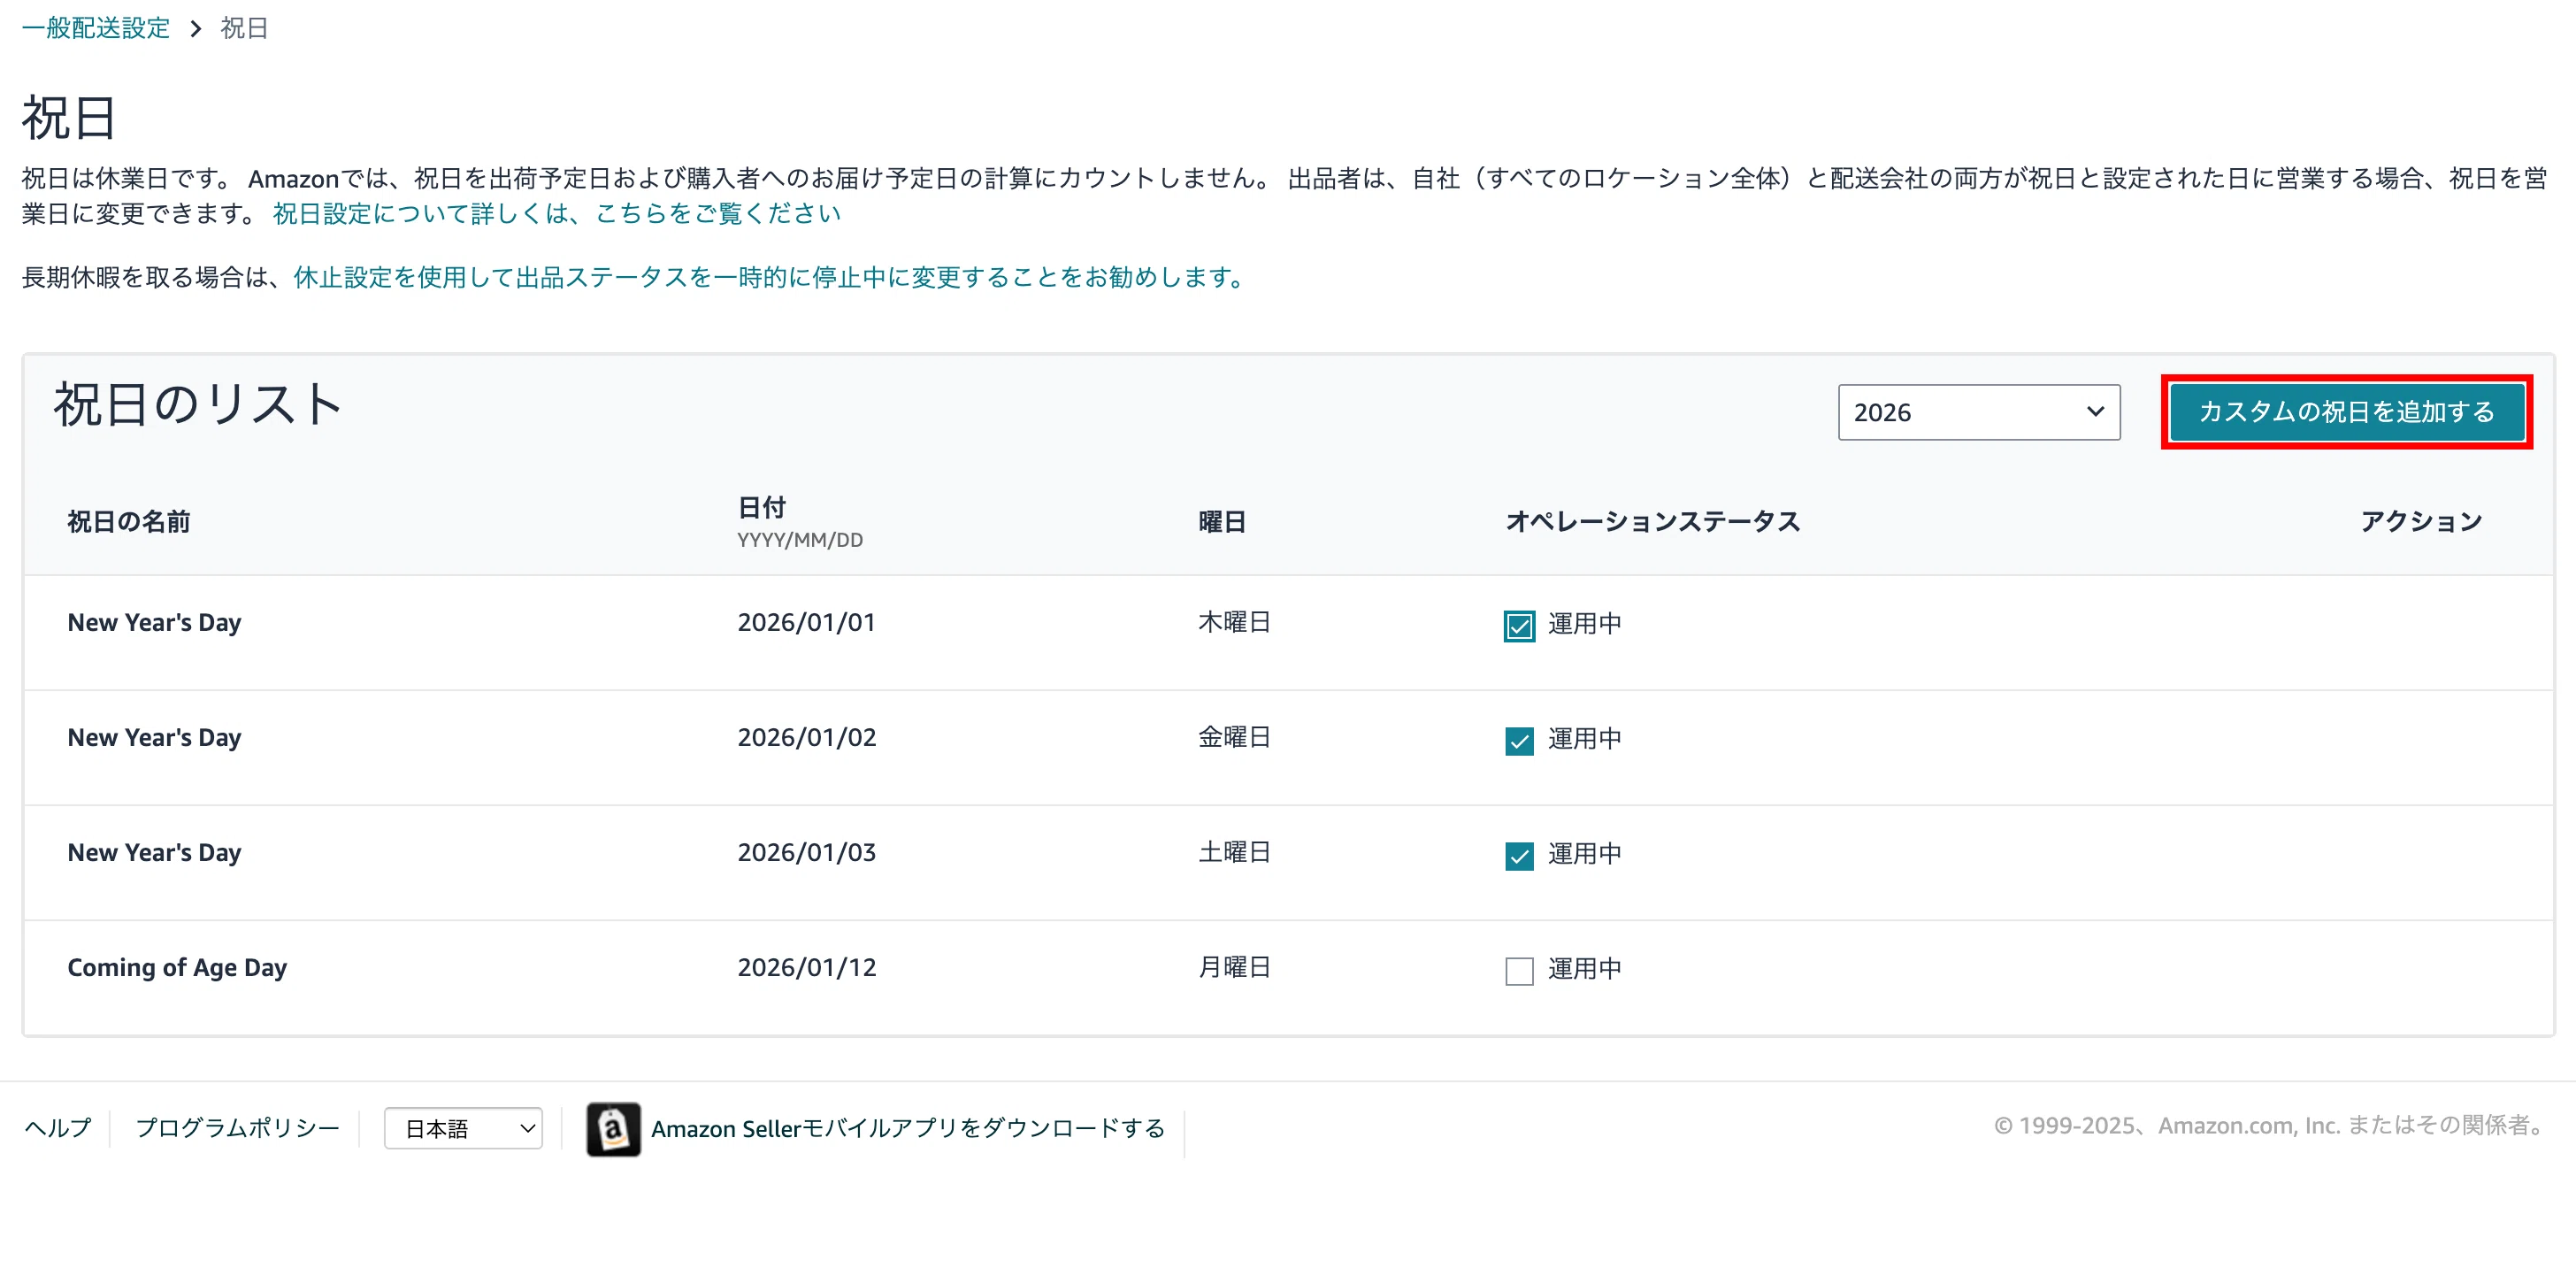Click the 日付 column header
Screen dimensions: 2576x1276
[x=762, y=507]
